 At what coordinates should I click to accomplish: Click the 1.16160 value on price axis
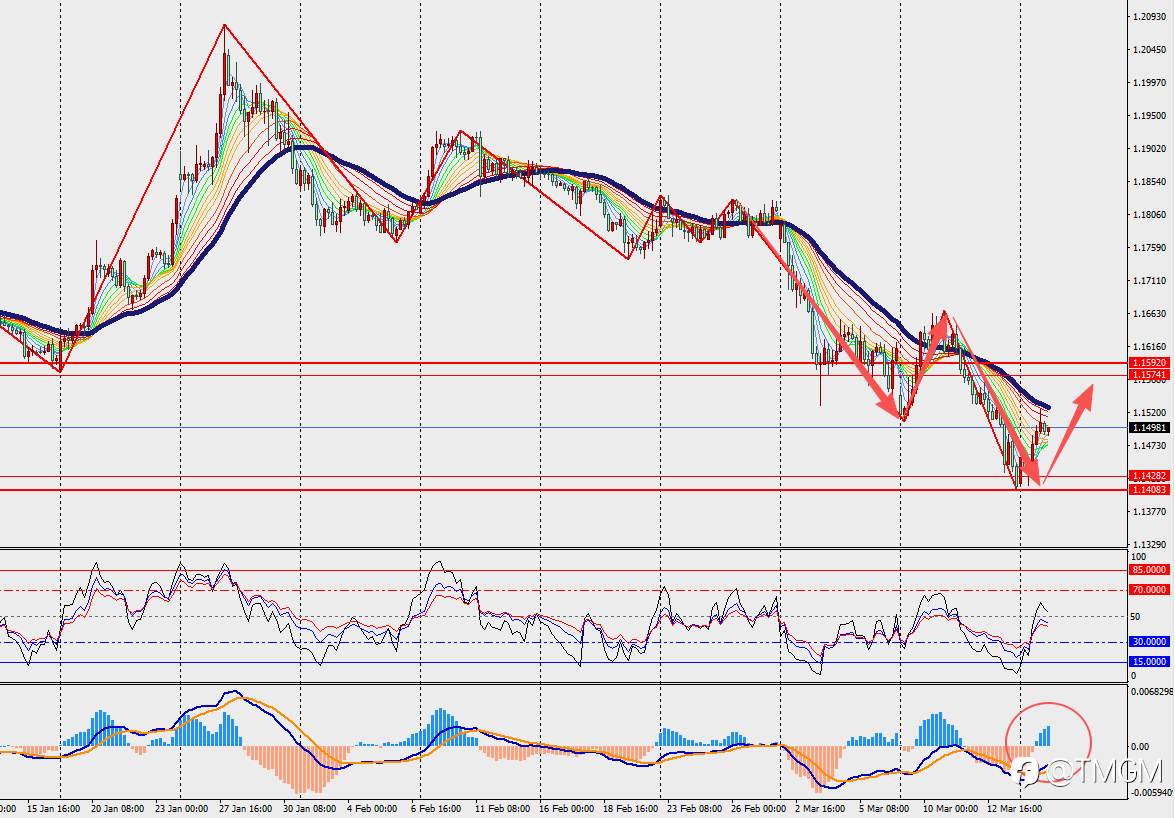click(x=1150, y=347)
